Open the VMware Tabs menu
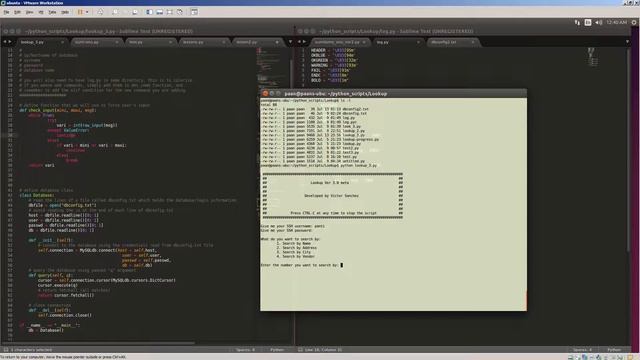640x360 pixels. pyautogui.click(x=52, y=12)
